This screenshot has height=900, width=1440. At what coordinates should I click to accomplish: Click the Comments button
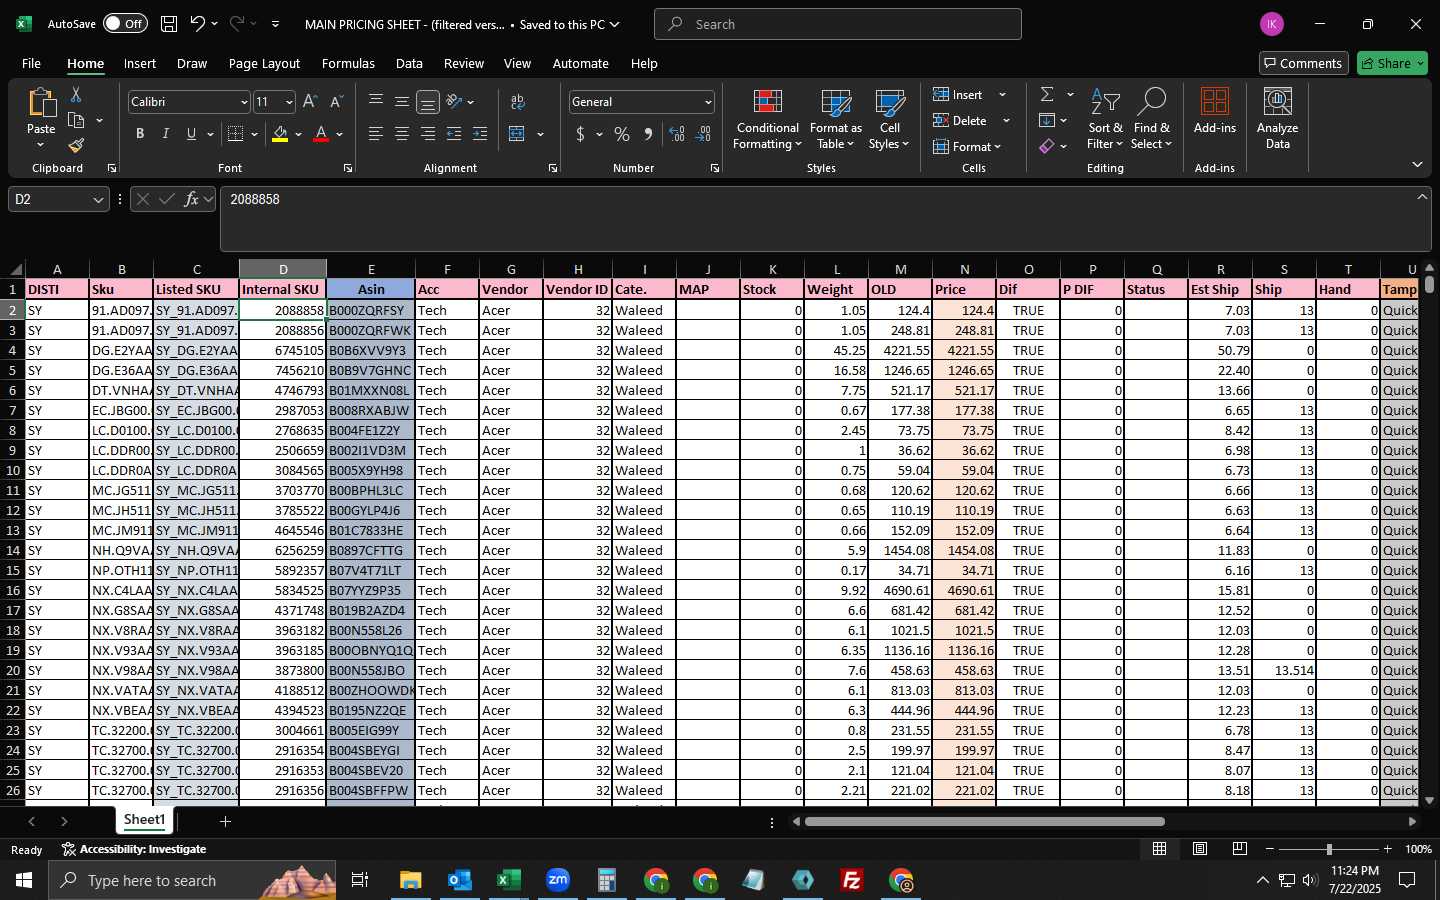pos(1304,63)
